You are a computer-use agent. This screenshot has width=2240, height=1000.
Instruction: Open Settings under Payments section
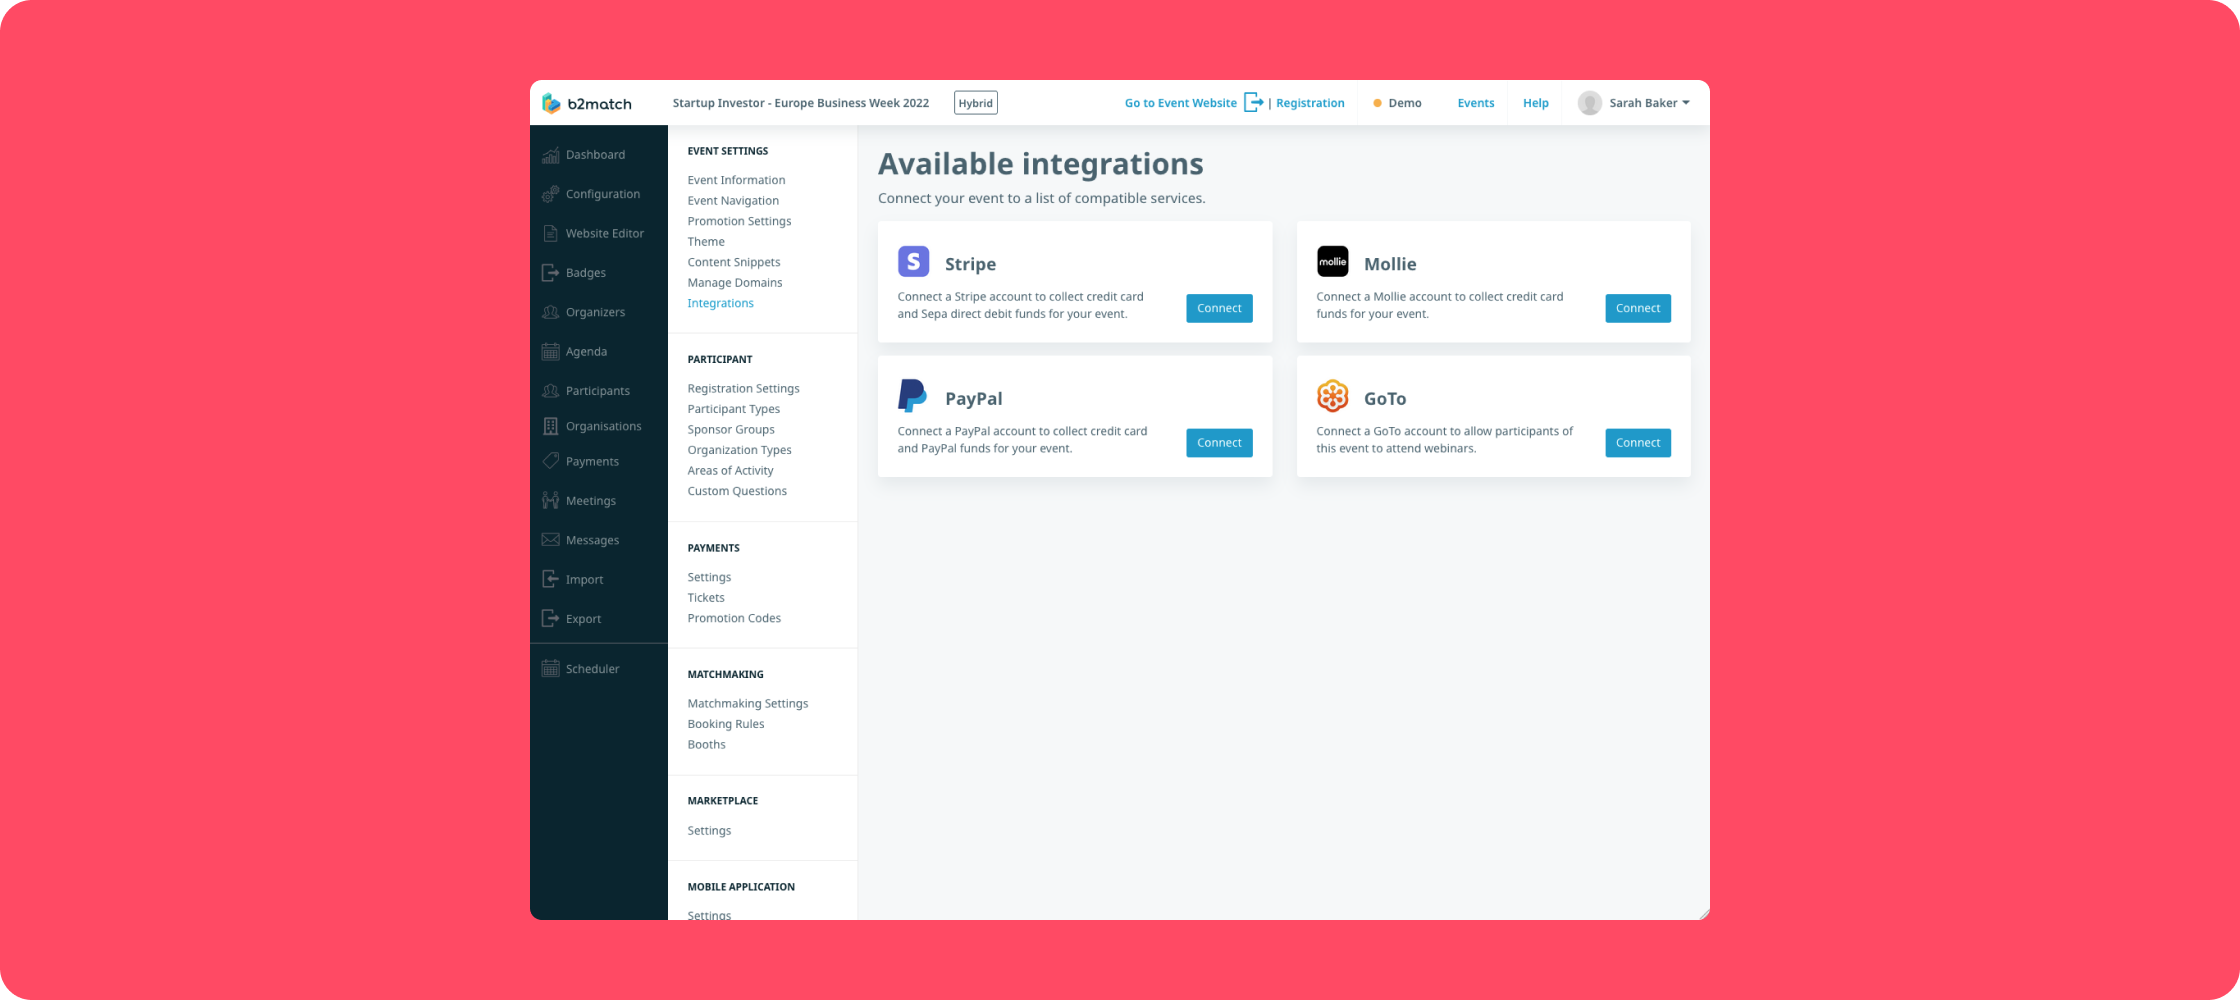(709, 577)
